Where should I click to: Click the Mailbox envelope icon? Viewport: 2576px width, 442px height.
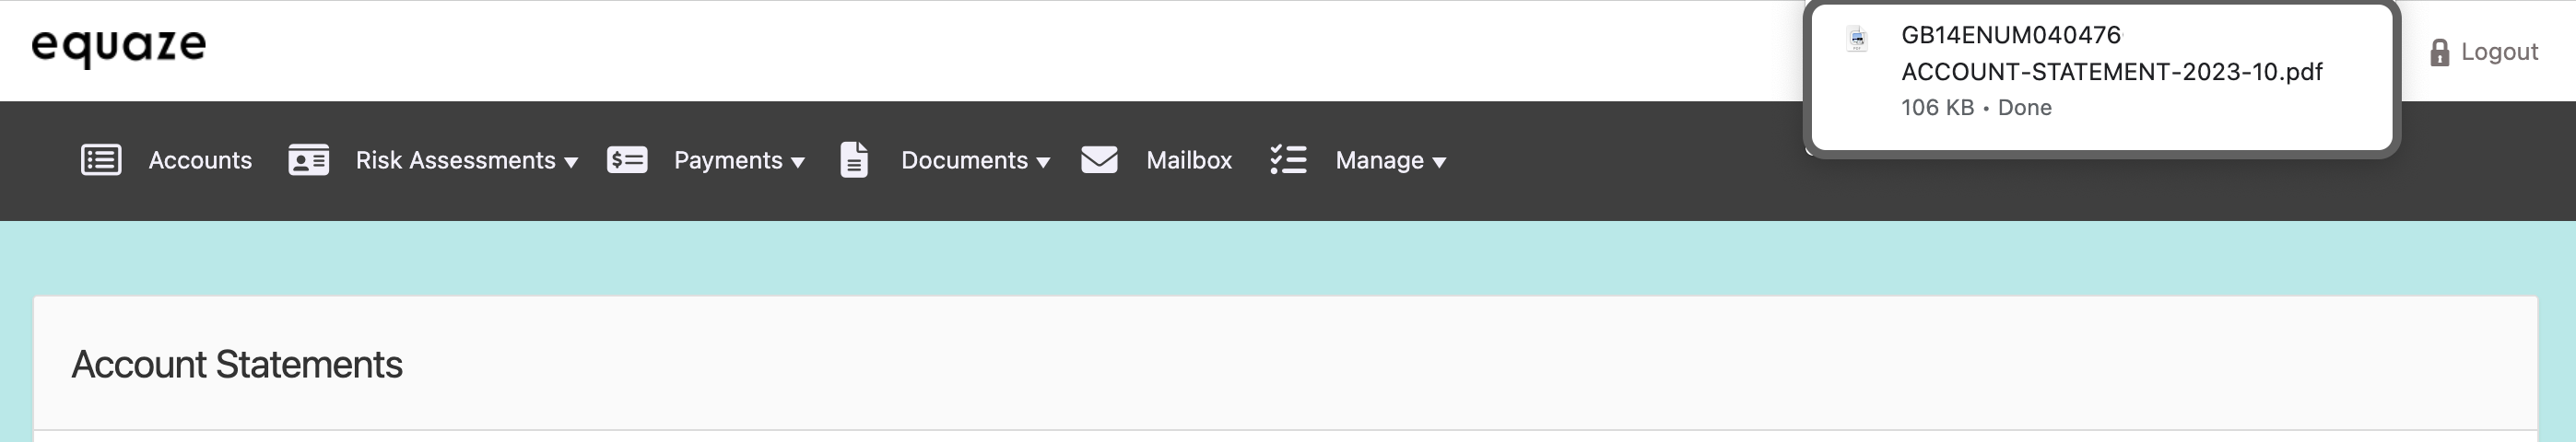1099,160
